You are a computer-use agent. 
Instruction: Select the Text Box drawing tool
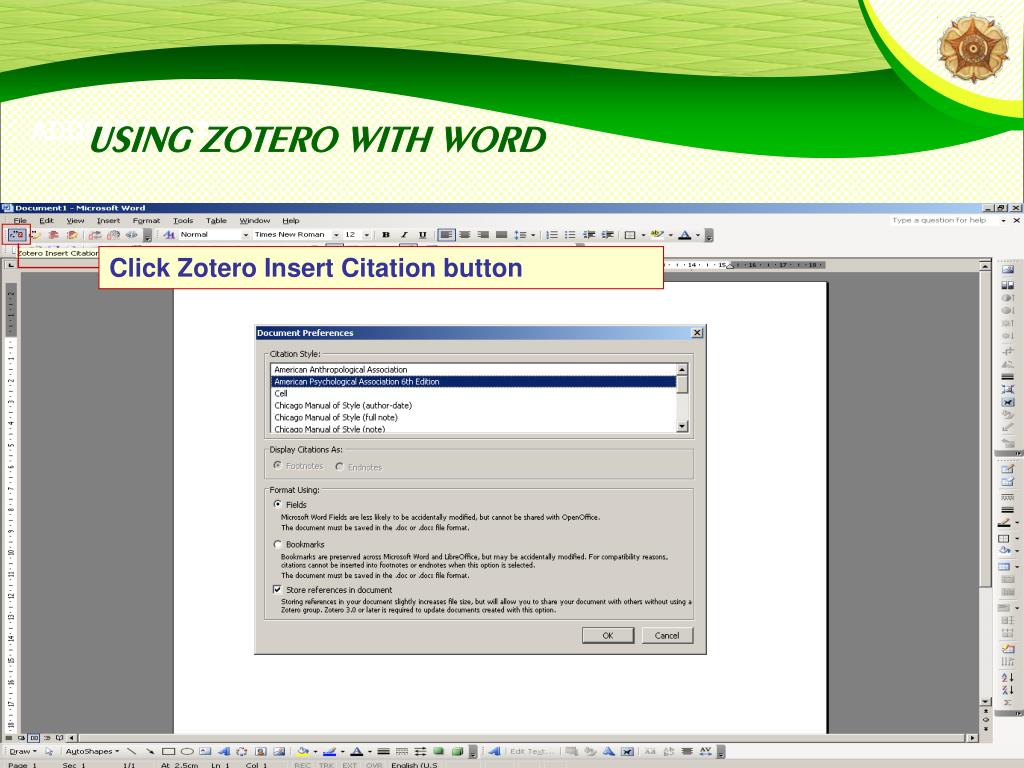pos(205,751)
